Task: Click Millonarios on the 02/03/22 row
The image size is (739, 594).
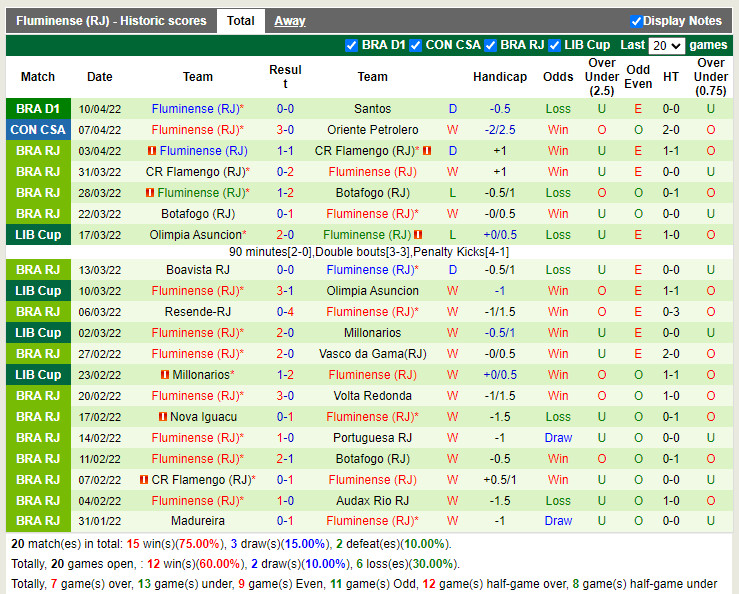Action: (x=372, y=333)
